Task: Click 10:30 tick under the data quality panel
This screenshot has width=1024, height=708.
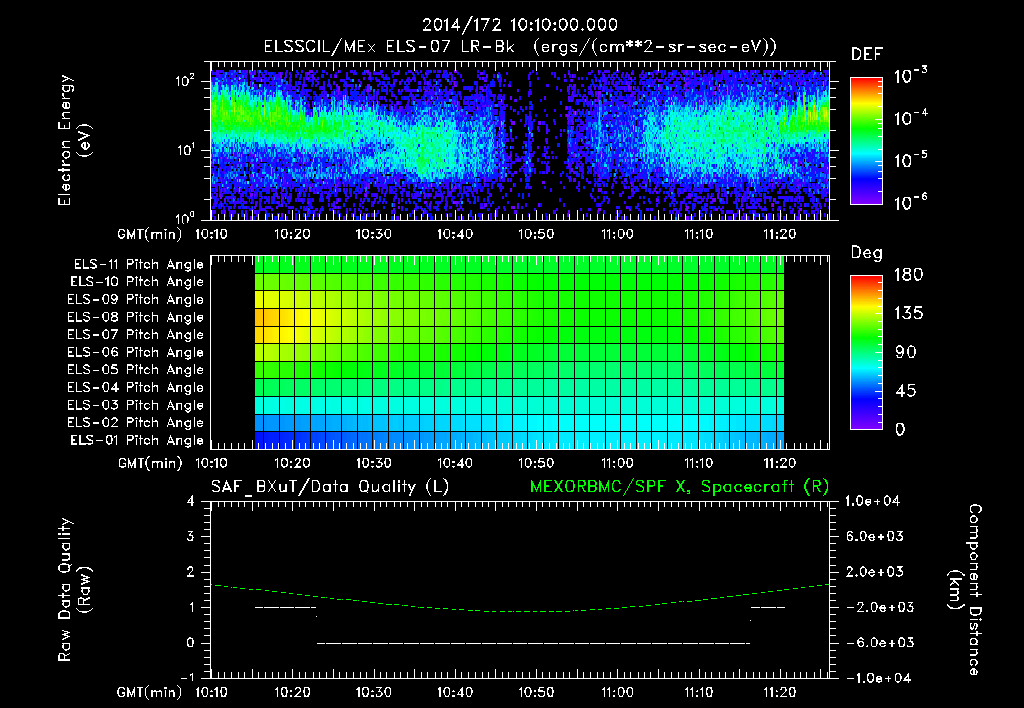Action: point(374,692)
